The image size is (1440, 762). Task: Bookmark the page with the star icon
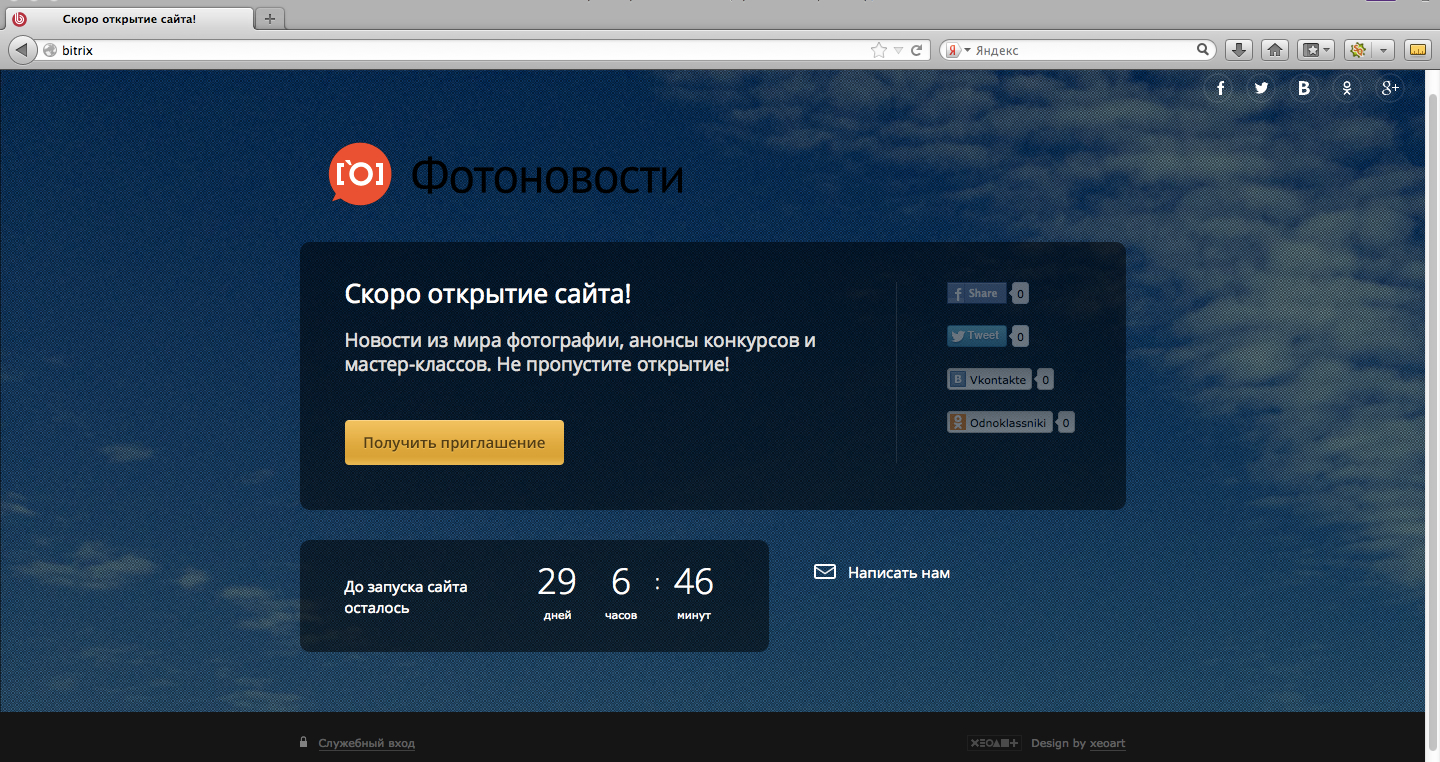(x=878, y=50)
